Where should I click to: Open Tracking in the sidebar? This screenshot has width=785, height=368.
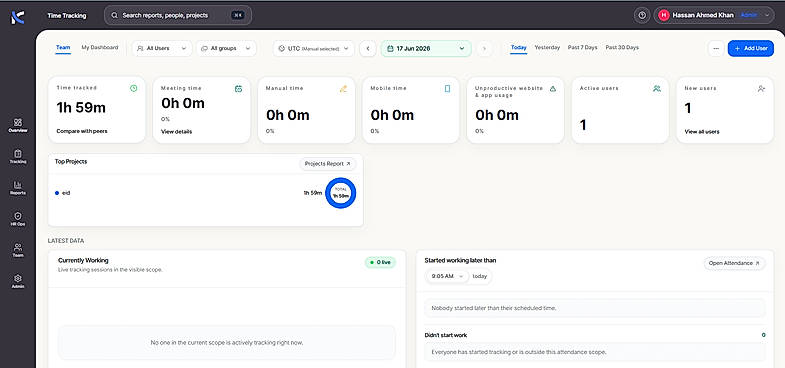pyautogui.click(x=18, y=157)
